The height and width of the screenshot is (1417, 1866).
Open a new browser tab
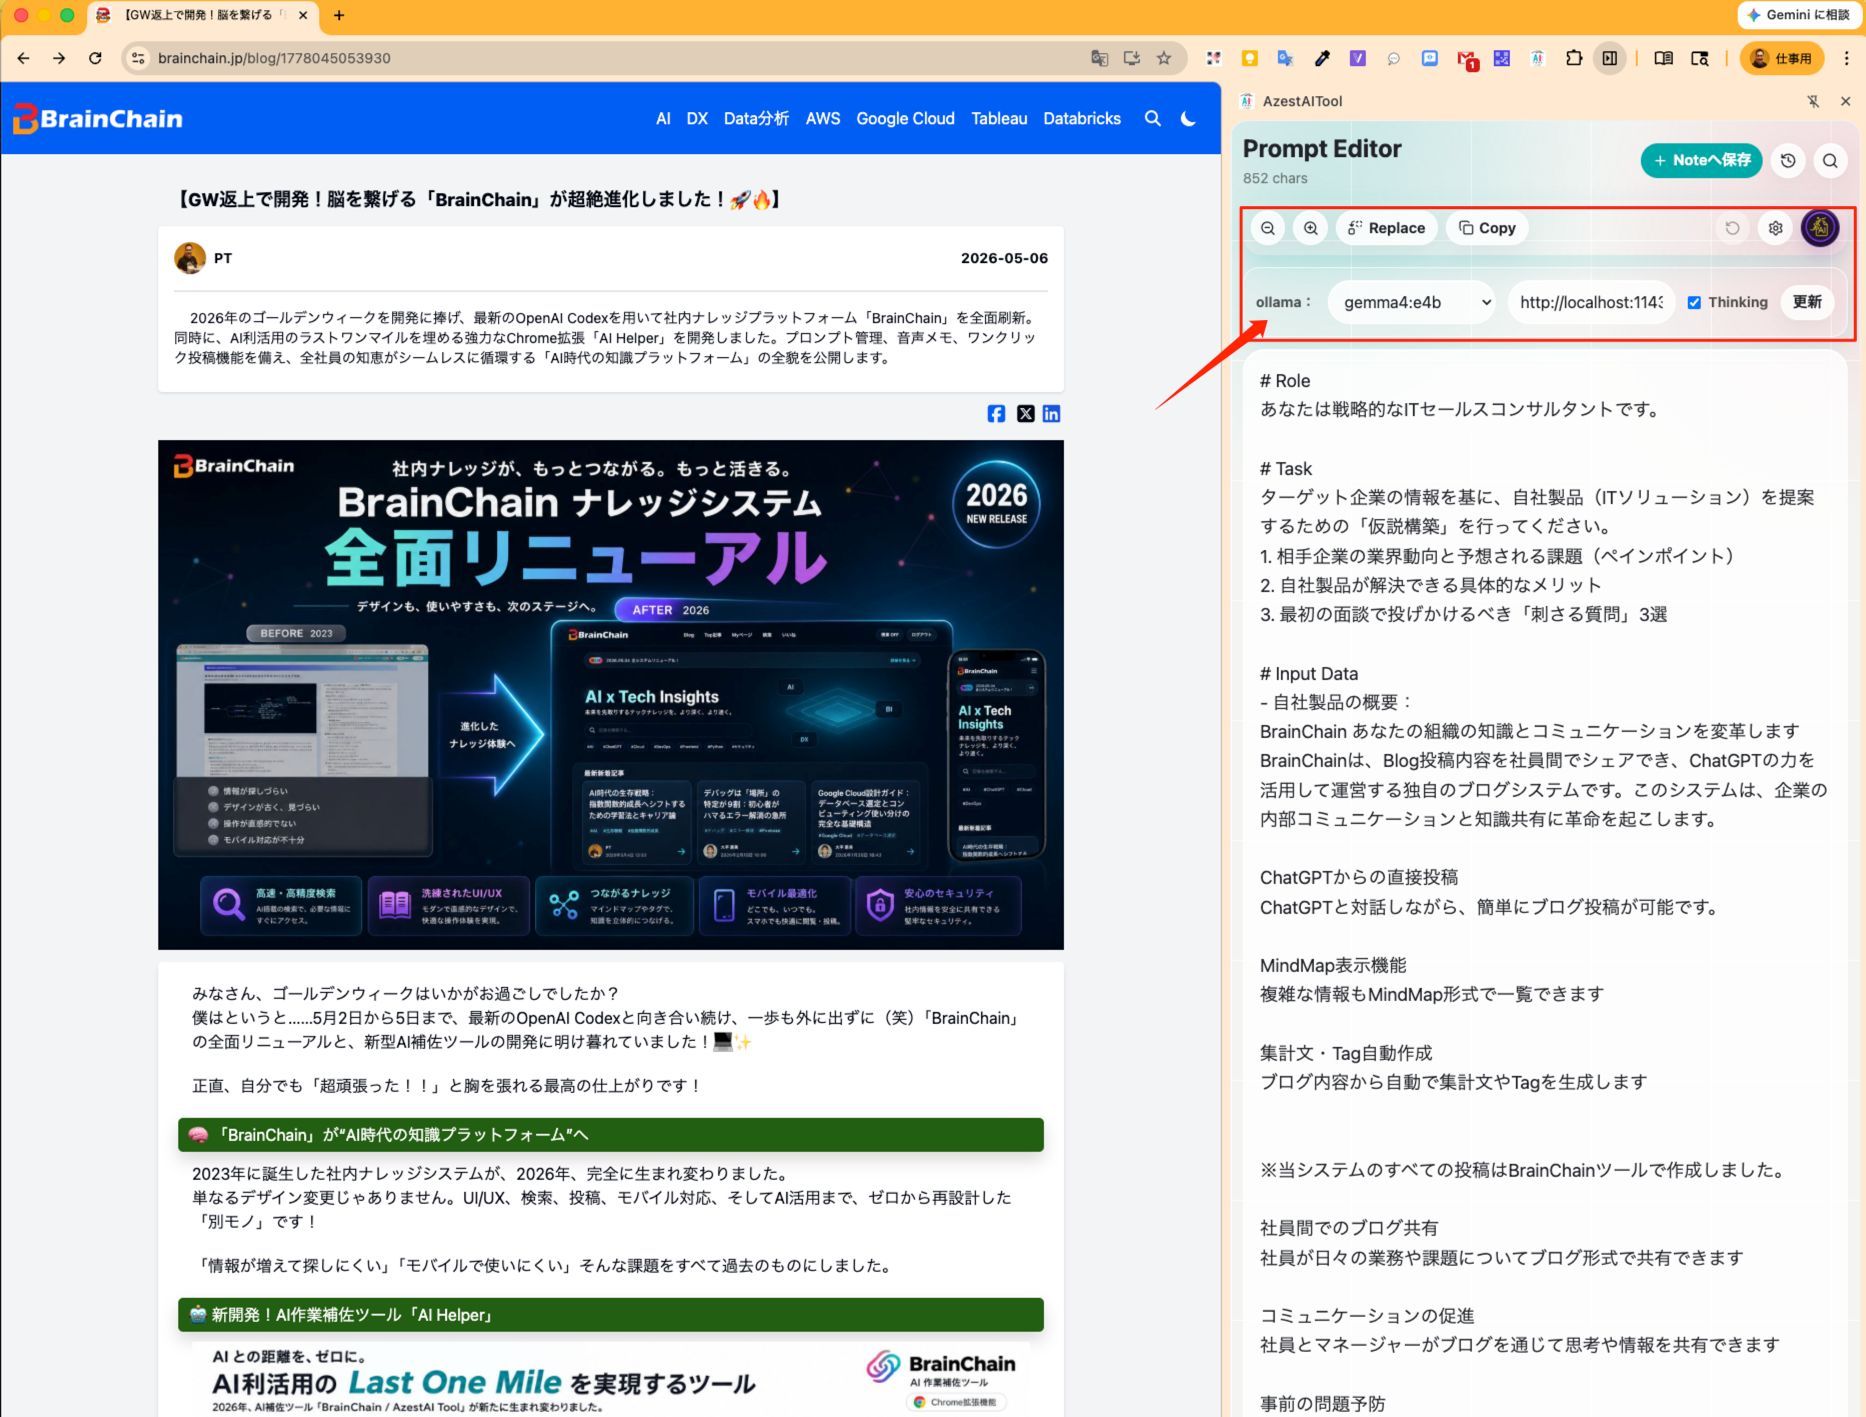point(339,15)
